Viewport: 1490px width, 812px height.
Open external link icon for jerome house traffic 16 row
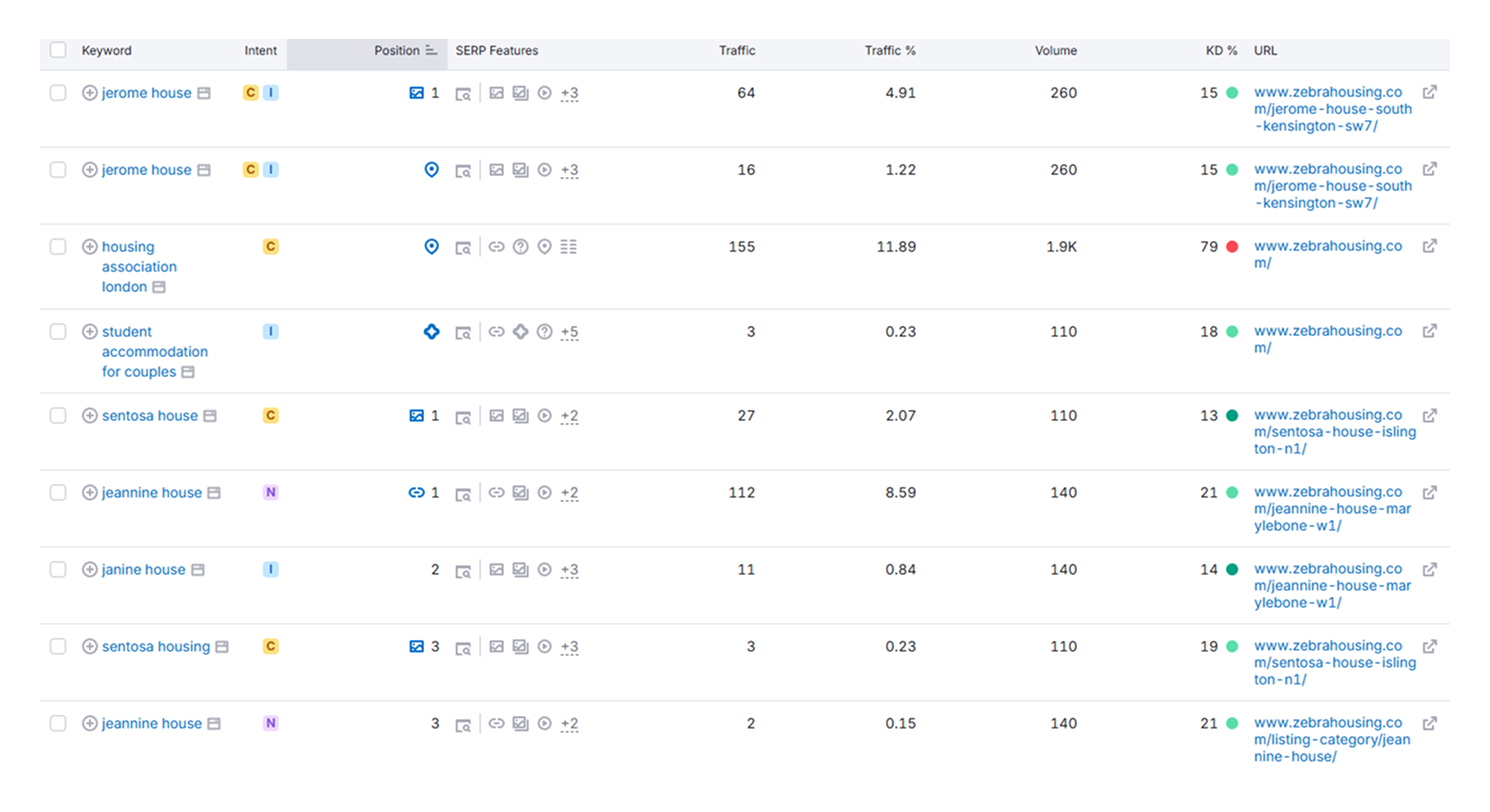[1430, 169]
